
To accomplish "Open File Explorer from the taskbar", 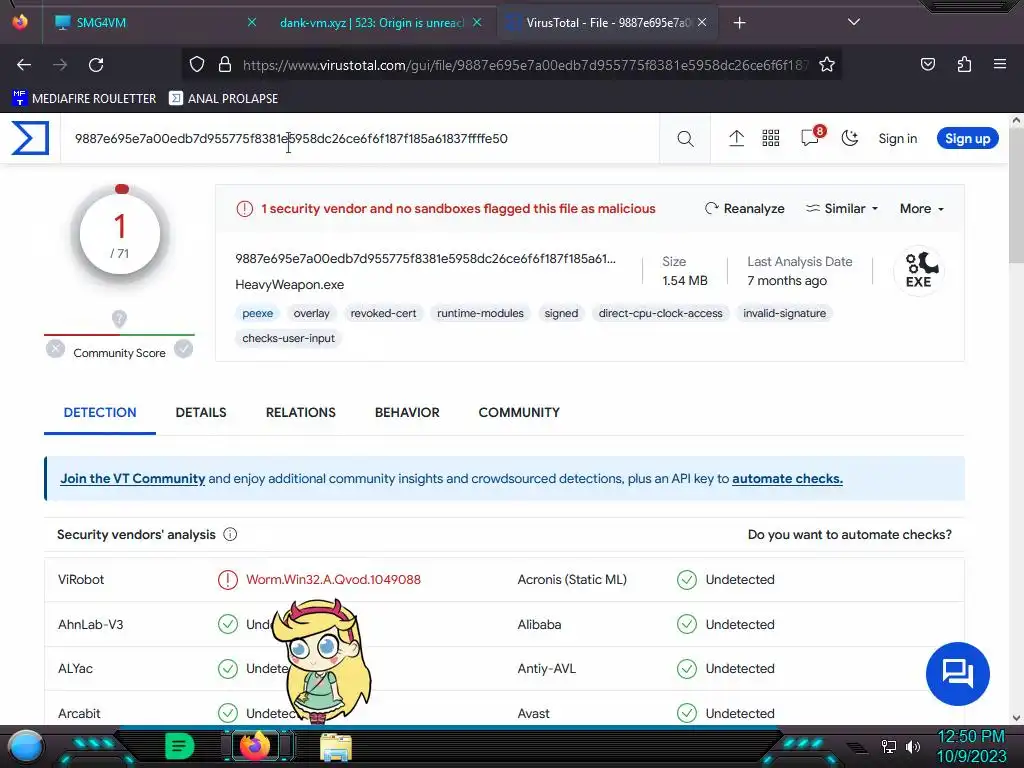I will click(336, 747).
